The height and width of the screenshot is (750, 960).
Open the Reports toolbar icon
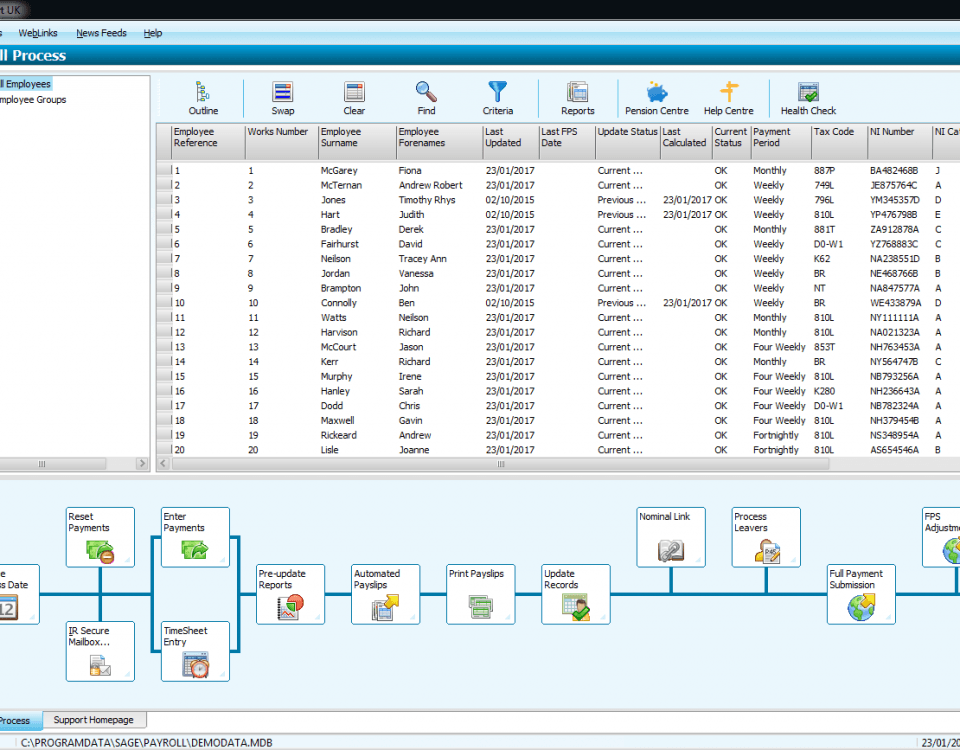click(577, 98)
